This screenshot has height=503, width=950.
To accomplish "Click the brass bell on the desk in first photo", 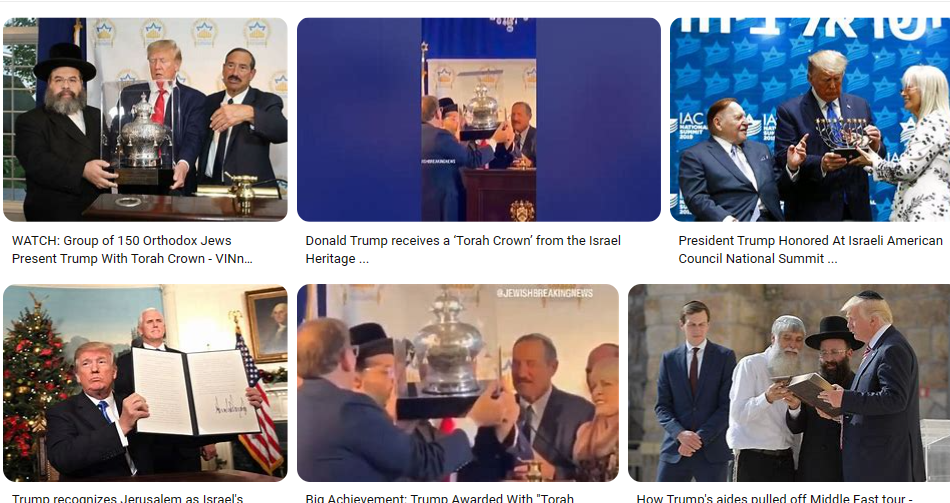I will [244, 192].
